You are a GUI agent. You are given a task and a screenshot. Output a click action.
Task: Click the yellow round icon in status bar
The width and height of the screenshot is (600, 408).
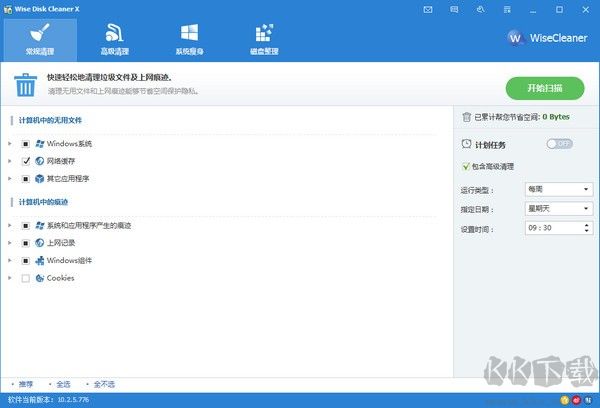(567, 400)
